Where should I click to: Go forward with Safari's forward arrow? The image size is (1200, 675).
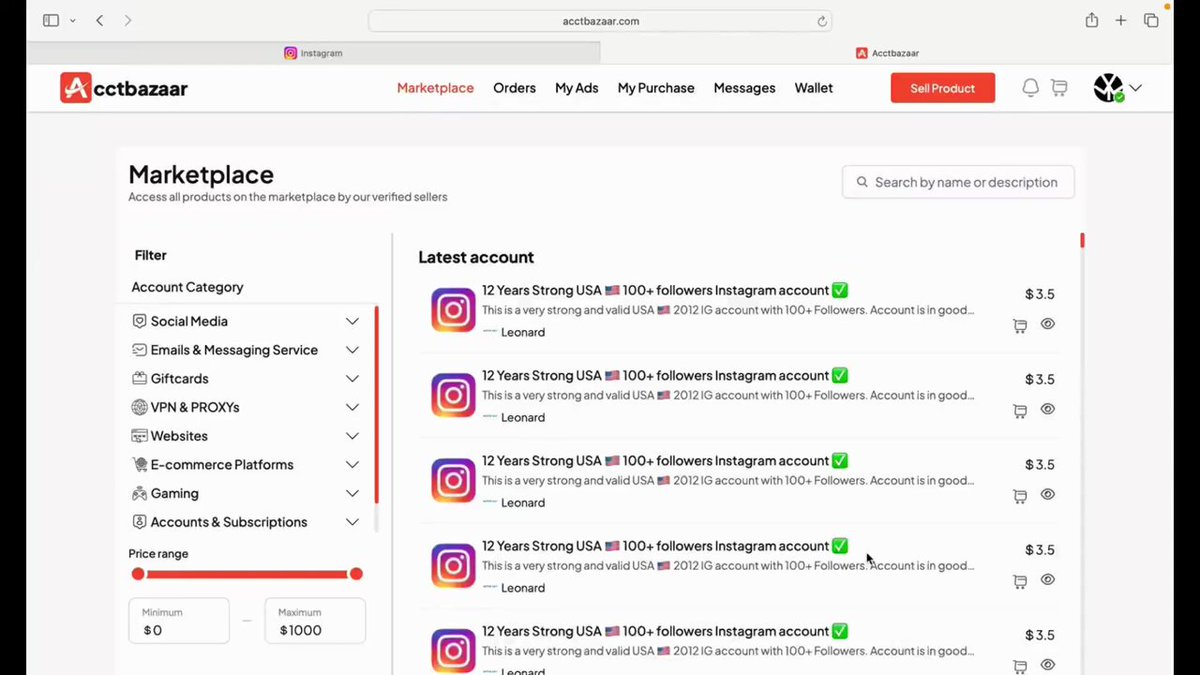127,20
